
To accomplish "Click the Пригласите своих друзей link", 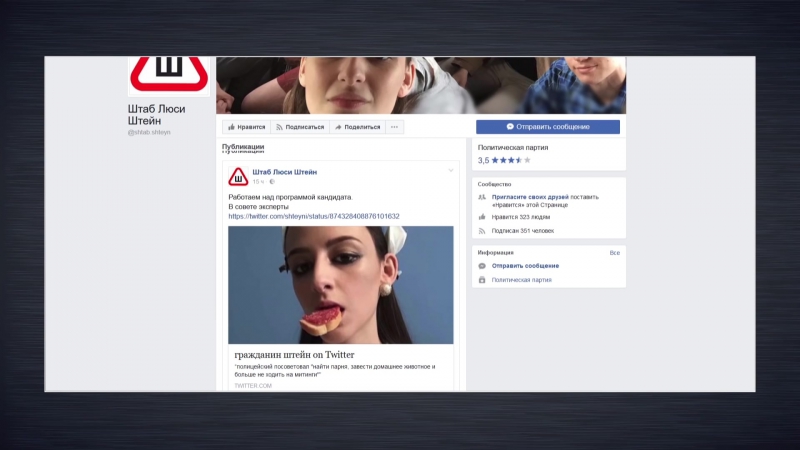I will (530, 197).
